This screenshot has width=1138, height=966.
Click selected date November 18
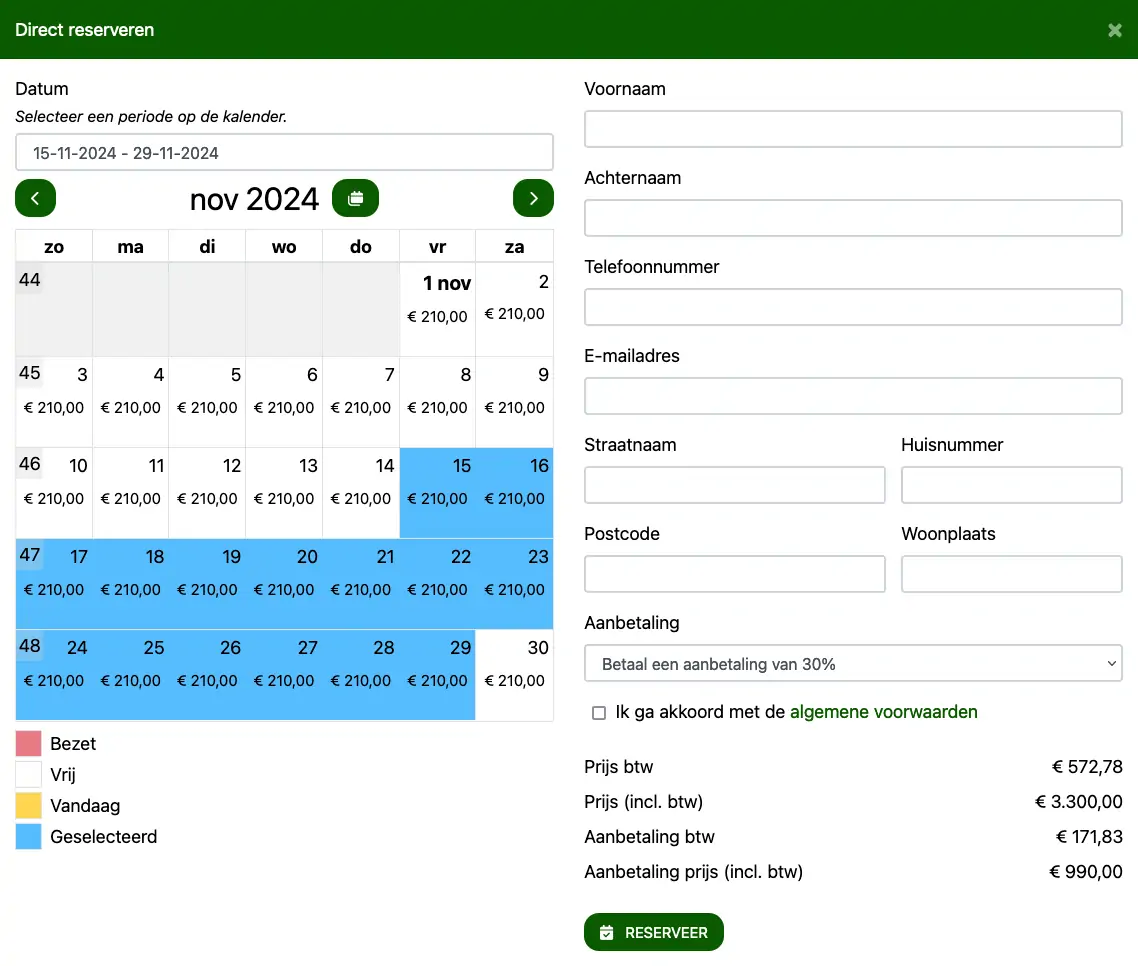coord(131,584)
